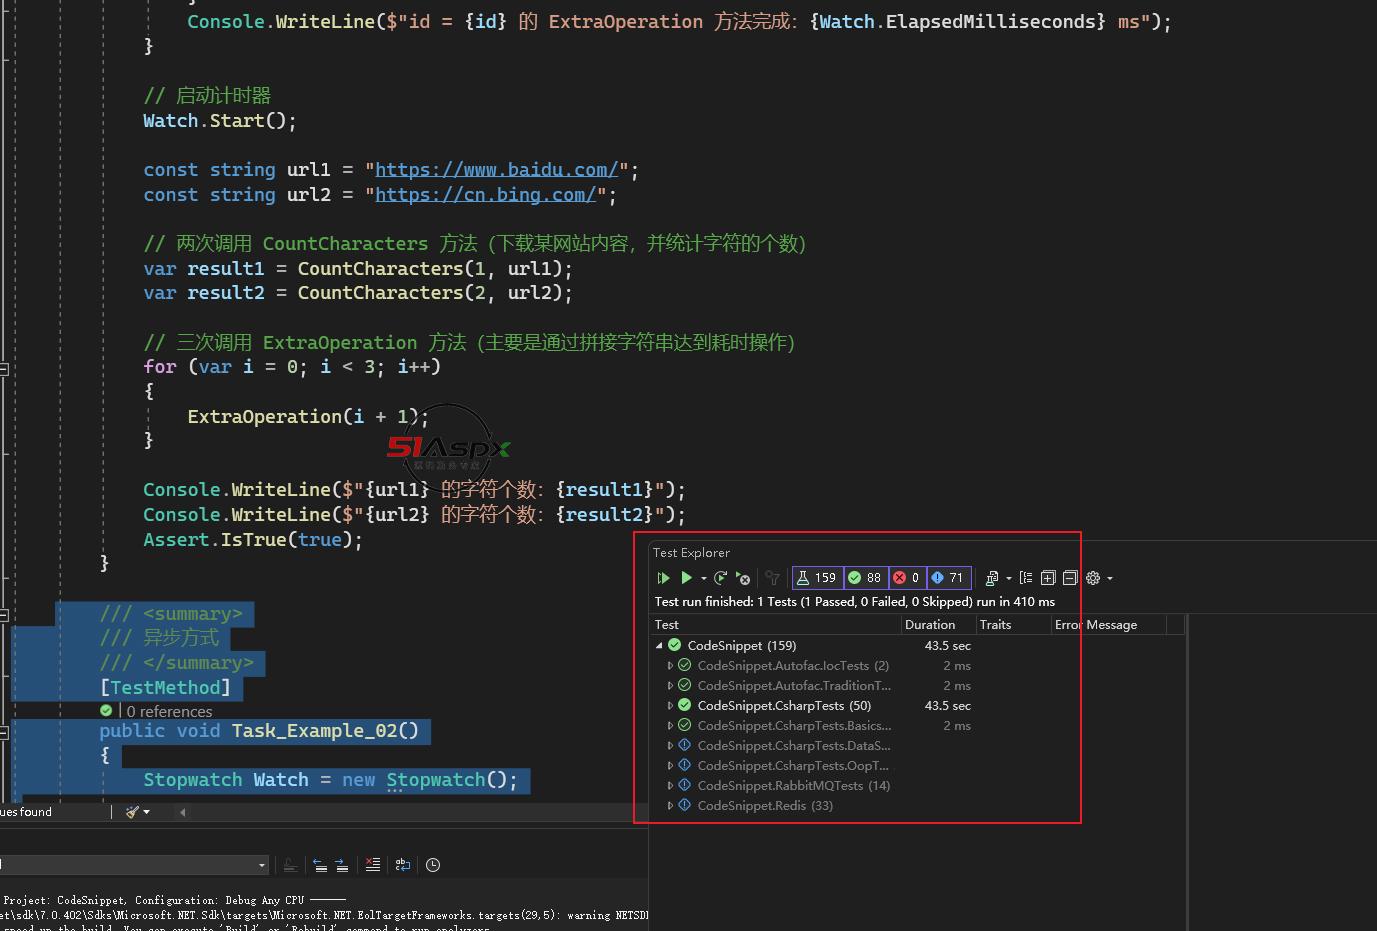Click Collapse All icon in Test Explorer

(x=1070, y=578)
